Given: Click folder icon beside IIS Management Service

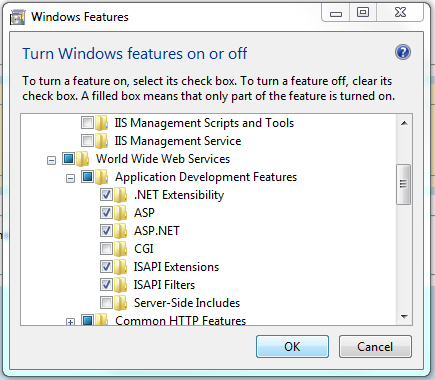Looking at the screenshot, I should (101, 141).
